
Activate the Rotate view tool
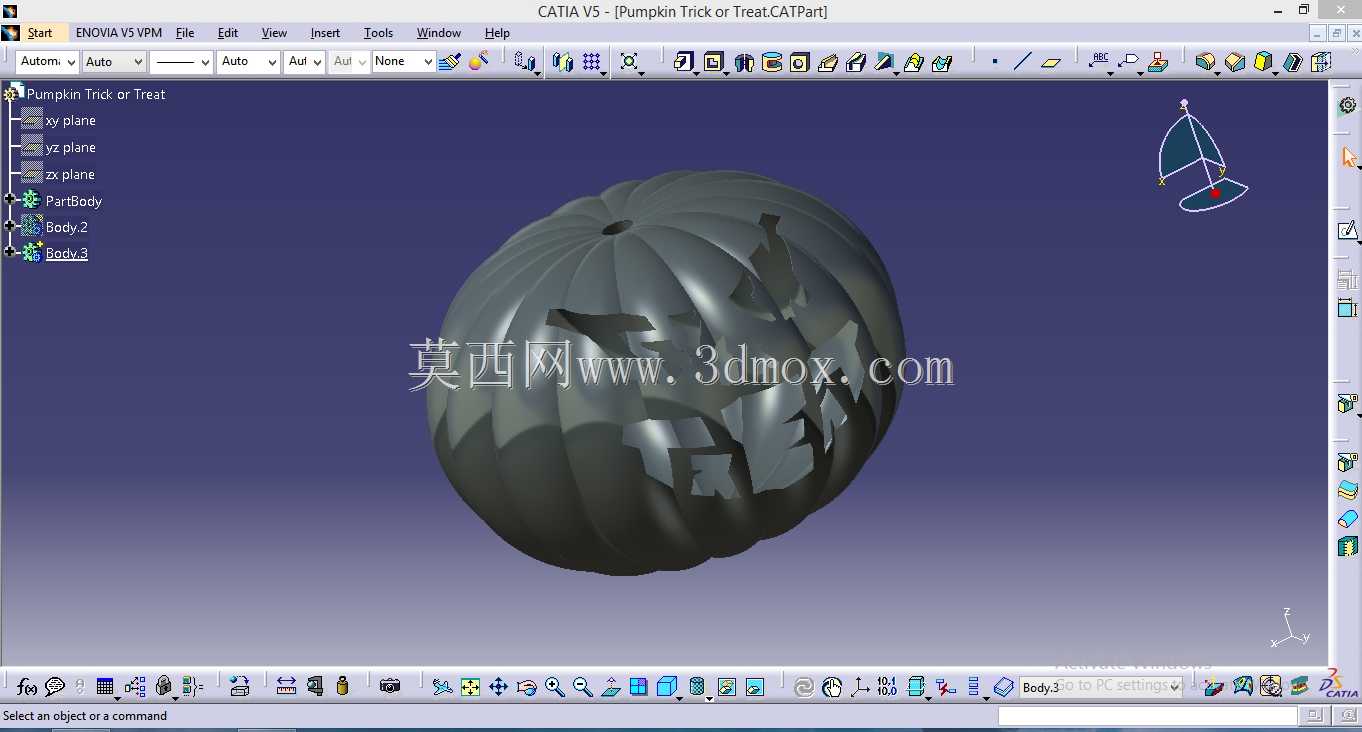(526, 687)
